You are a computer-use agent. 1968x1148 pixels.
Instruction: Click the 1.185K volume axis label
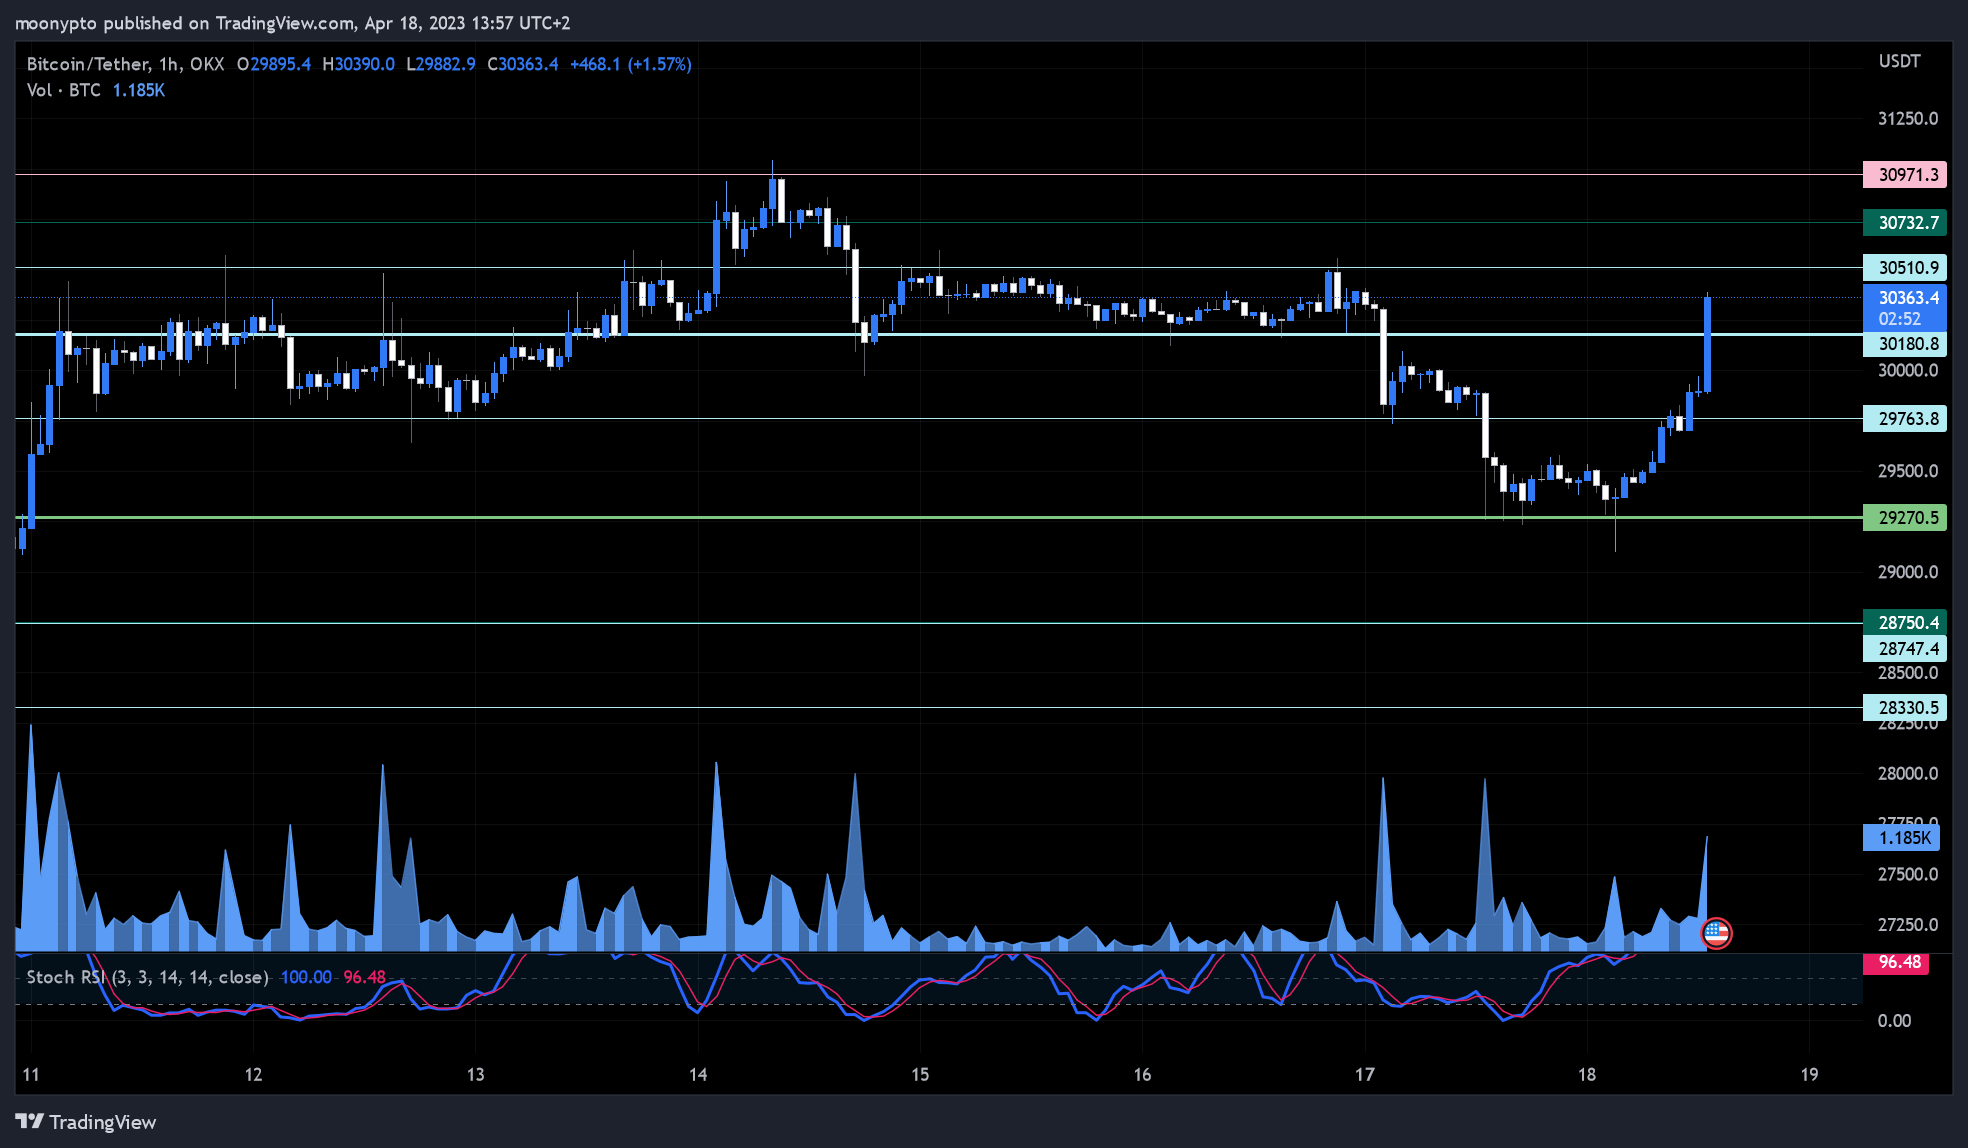click(1901, 838)
